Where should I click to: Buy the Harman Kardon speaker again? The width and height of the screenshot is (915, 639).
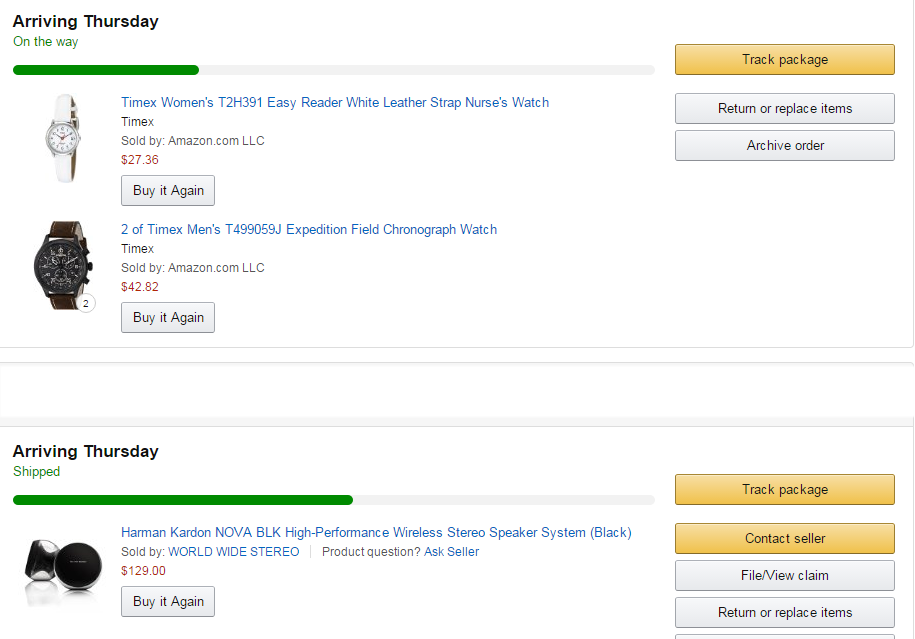(x=168, y=602)
